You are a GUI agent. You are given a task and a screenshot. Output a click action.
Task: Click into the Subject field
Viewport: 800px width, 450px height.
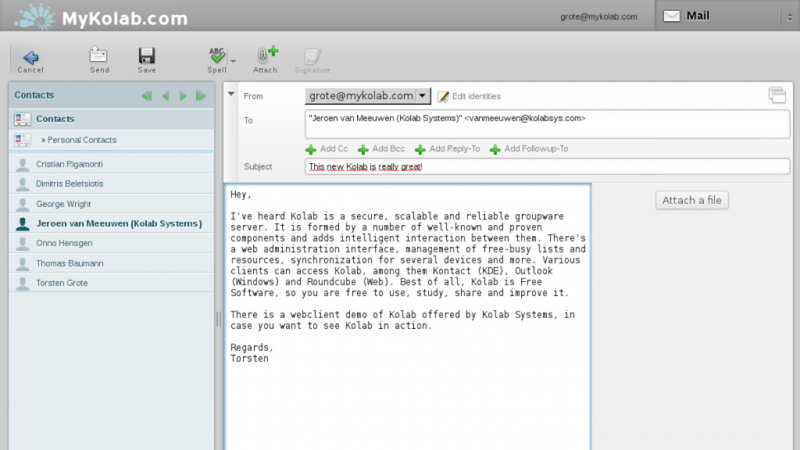pos(547,166)
